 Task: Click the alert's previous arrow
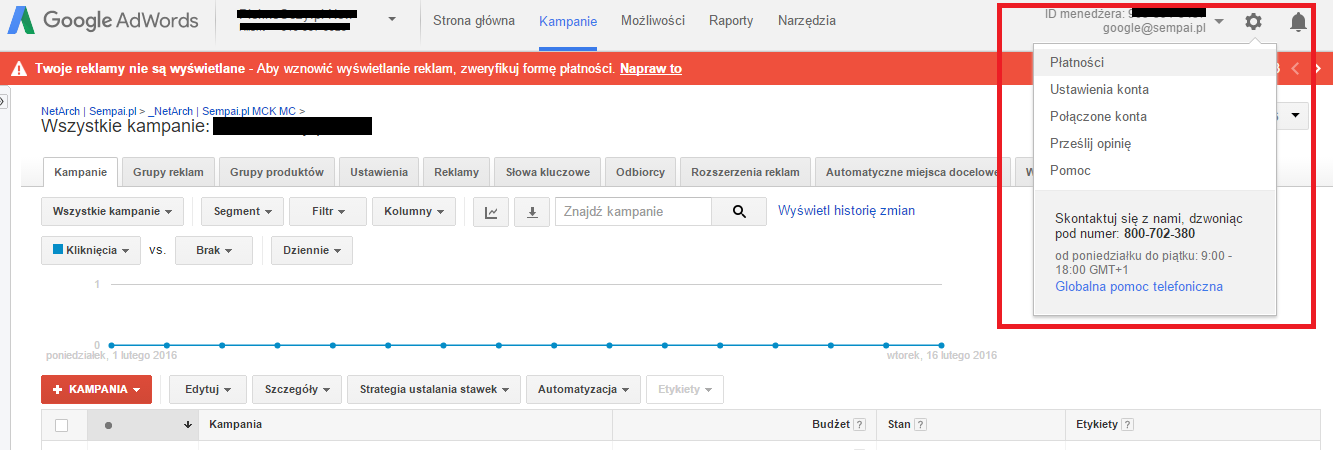(x=1296, y=68)
